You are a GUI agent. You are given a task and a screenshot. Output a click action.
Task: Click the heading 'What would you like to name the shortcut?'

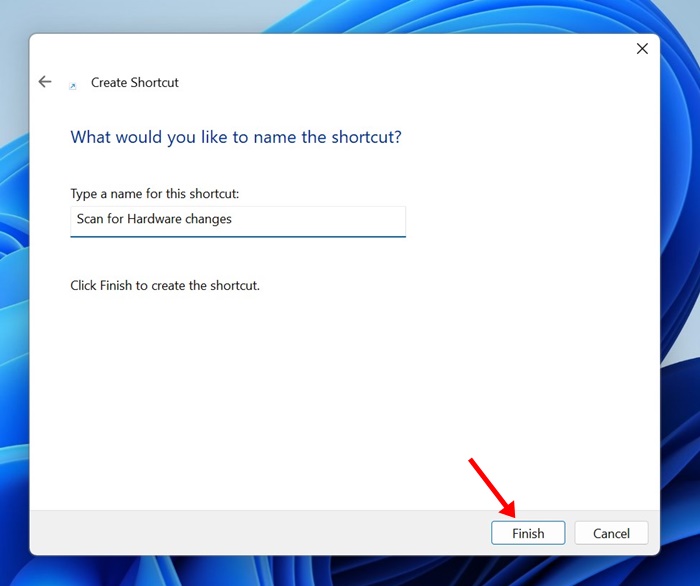click(236, 137)
